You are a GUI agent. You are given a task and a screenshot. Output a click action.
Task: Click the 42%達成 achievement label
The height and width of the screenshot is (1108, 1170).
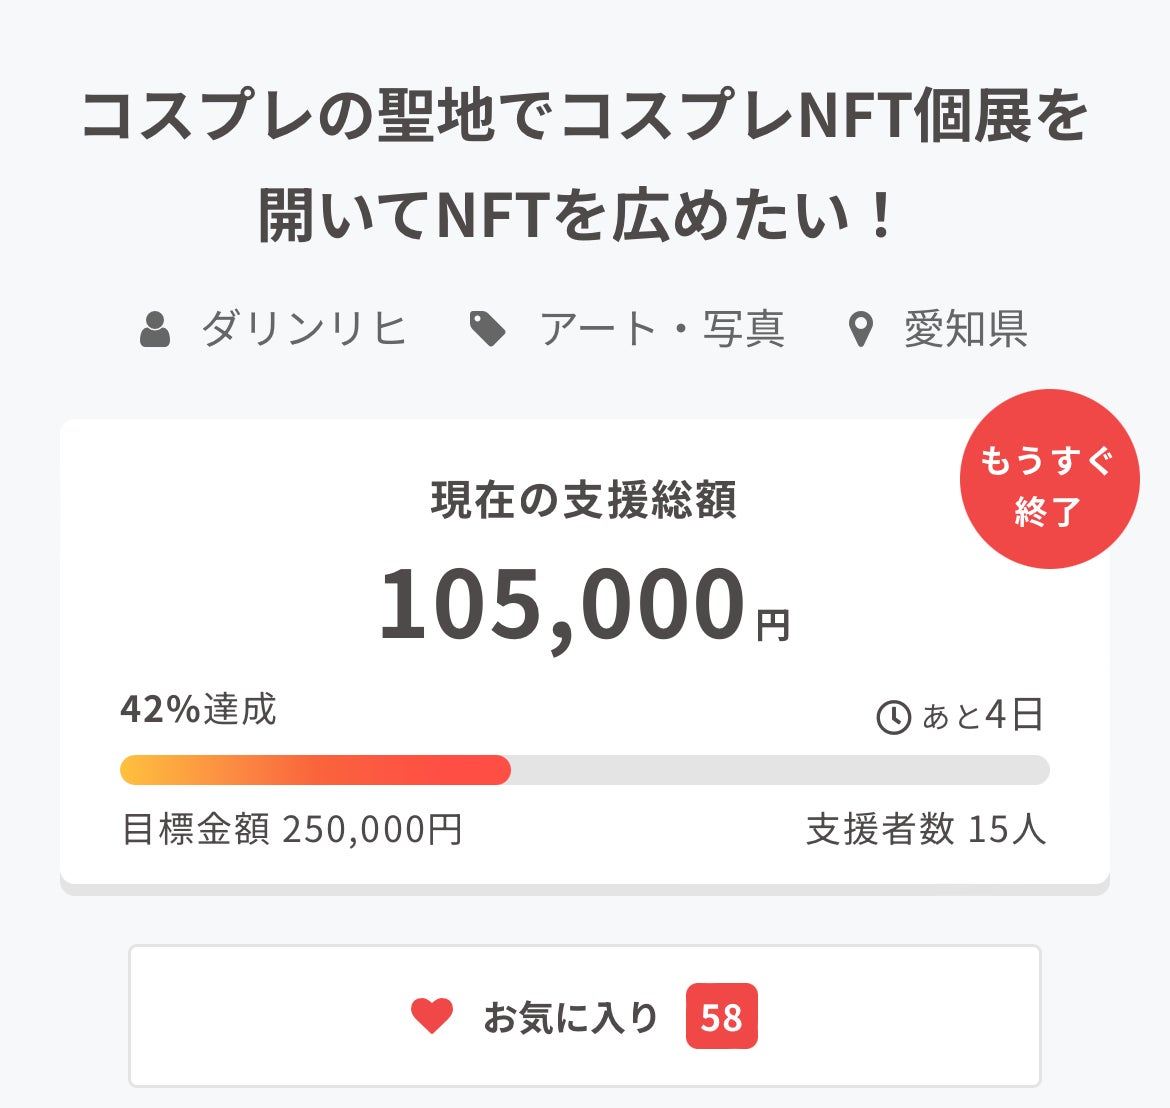pos(198,709)
